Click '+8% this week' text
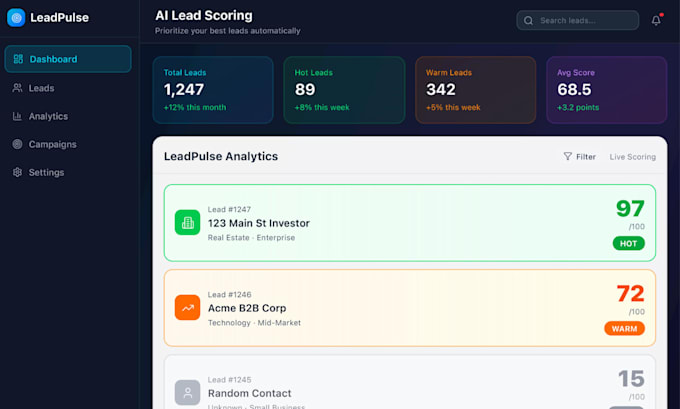 322,107
